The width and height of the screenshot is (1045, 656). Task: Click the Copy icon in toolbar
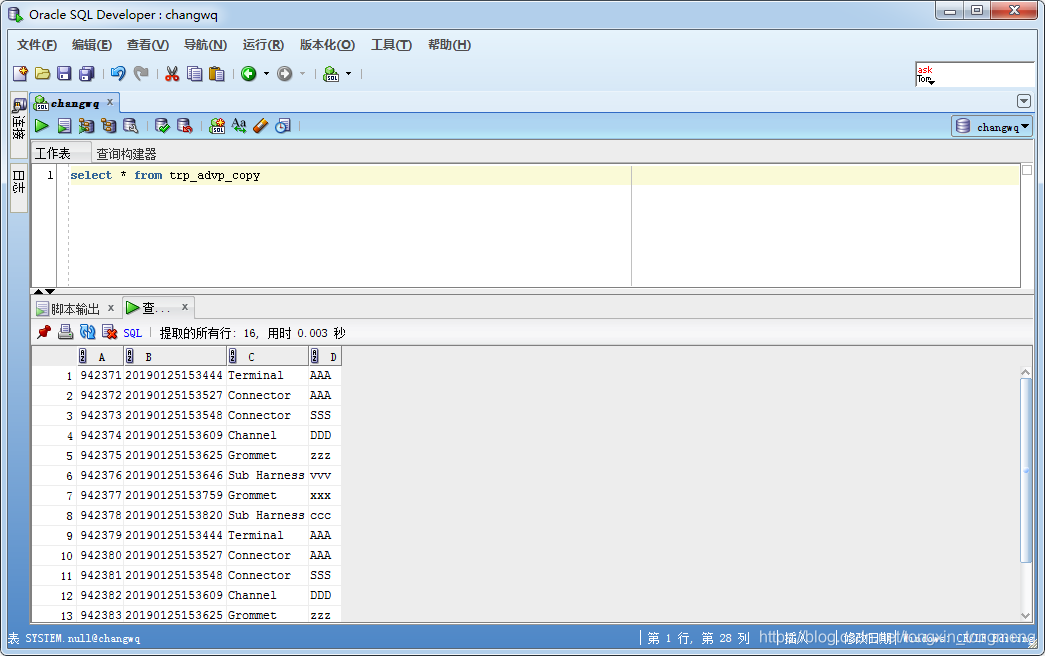195,73
